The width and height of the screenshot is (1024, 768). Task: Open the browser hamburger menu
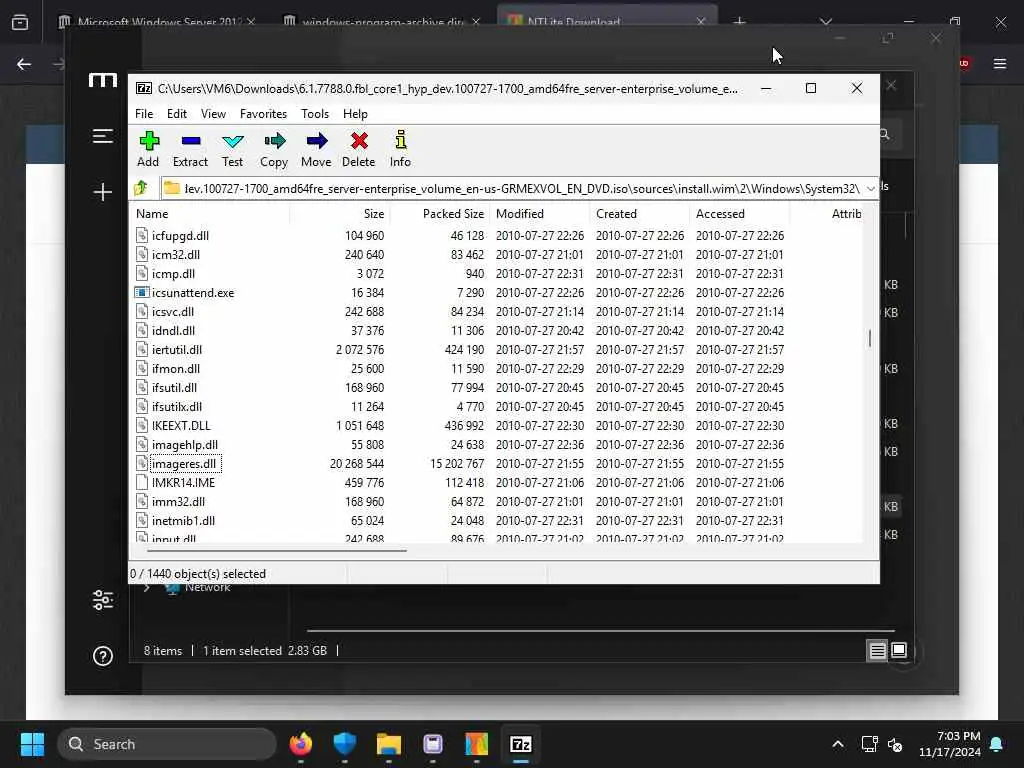(1000, 64)
